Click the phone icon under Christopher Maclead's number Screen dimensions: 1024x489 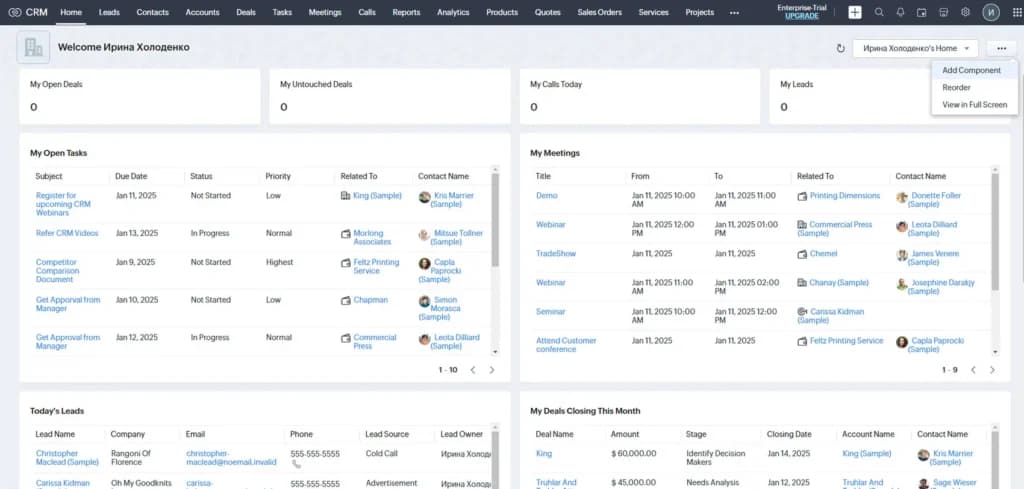click(296, 464)
